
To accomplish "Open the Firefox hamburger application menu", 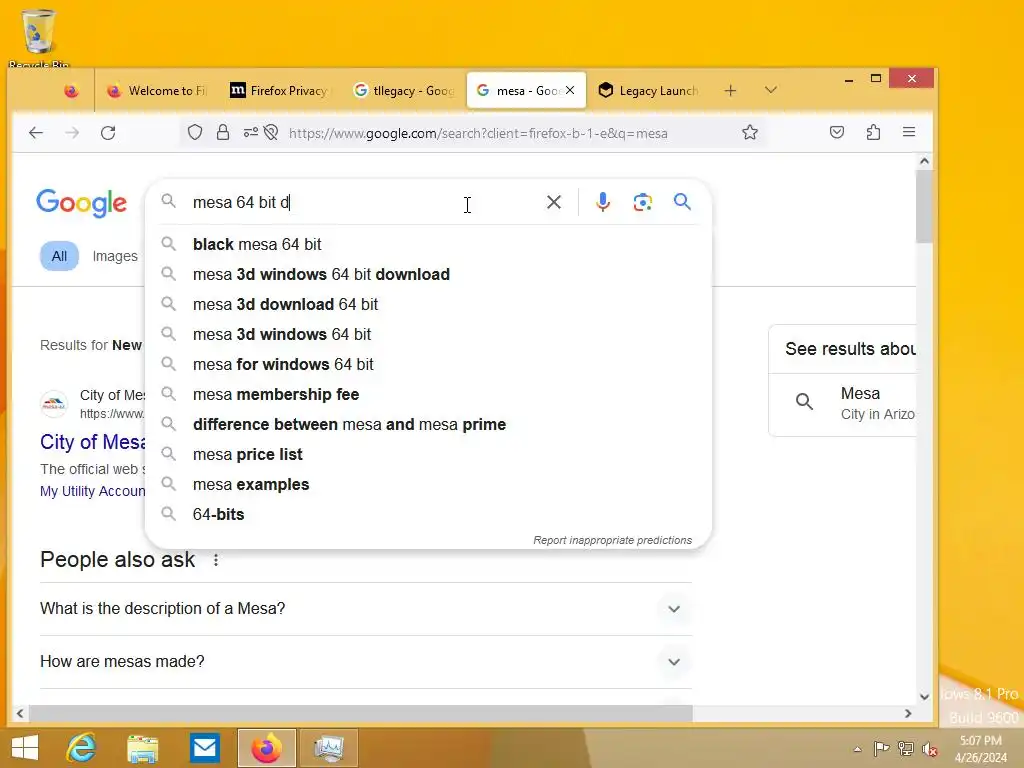I will 908,132.
